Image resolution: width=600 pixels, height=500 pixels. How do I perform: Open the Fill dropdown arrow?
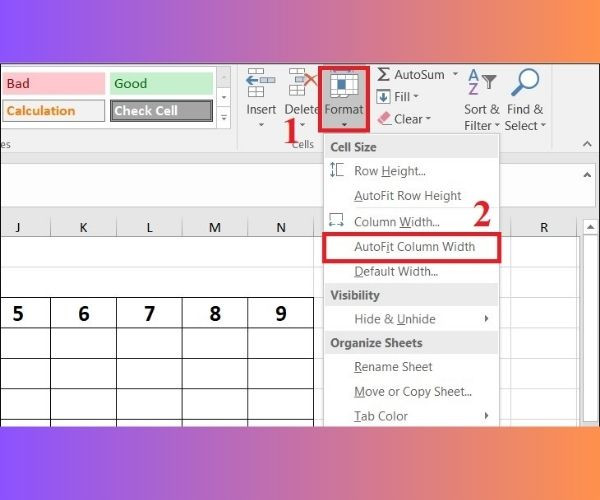click(416, 96)
